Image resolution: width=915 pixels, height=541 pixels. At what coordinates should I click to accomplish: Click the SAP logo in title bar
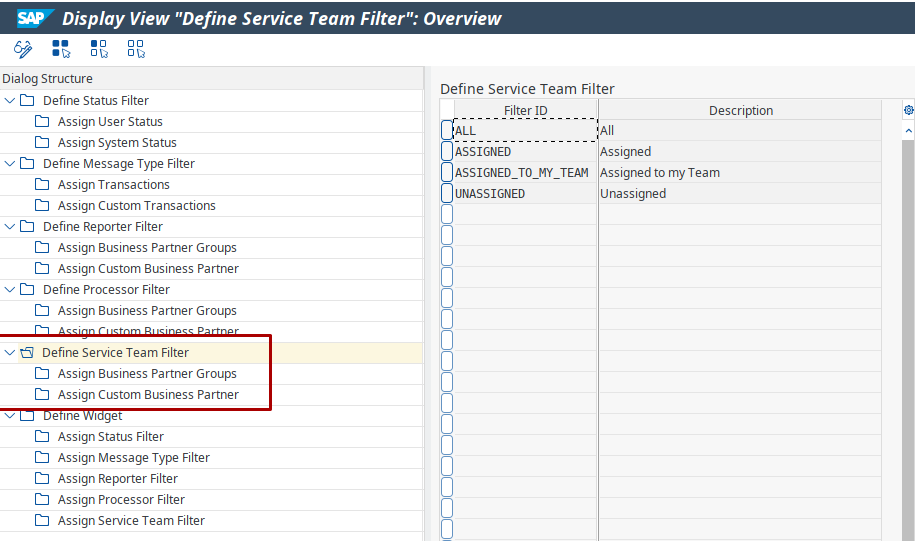[35, 18]
